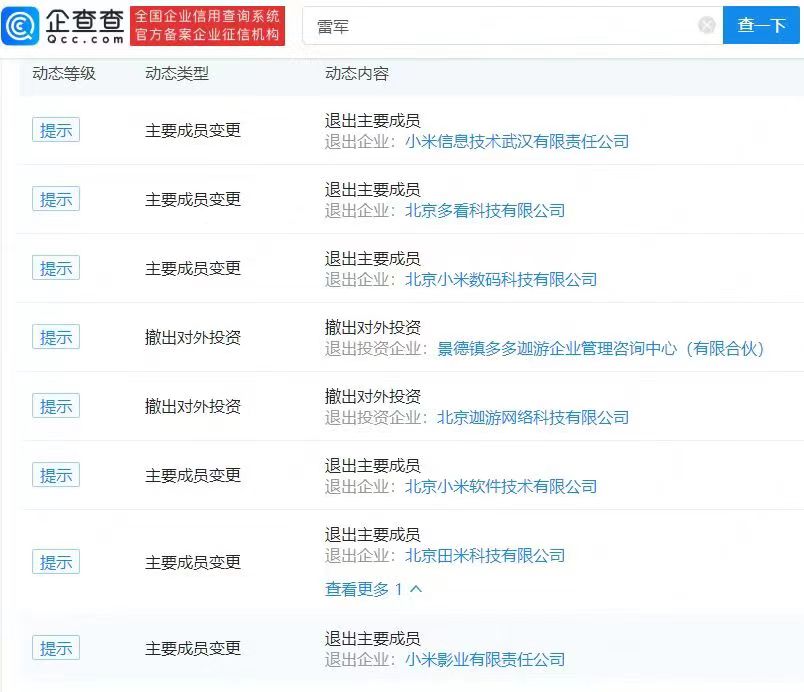Open 北京小米数码科技有限公司 company link
Viewport: 804px width, 692px height.
click(x=501, y=280)
